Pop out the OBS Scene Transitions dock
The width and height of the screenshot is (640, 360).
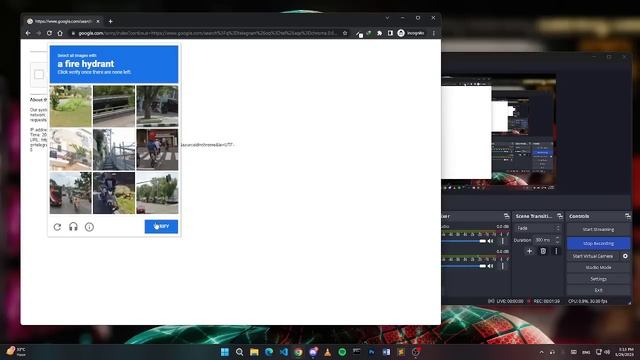tap(560, 216)
